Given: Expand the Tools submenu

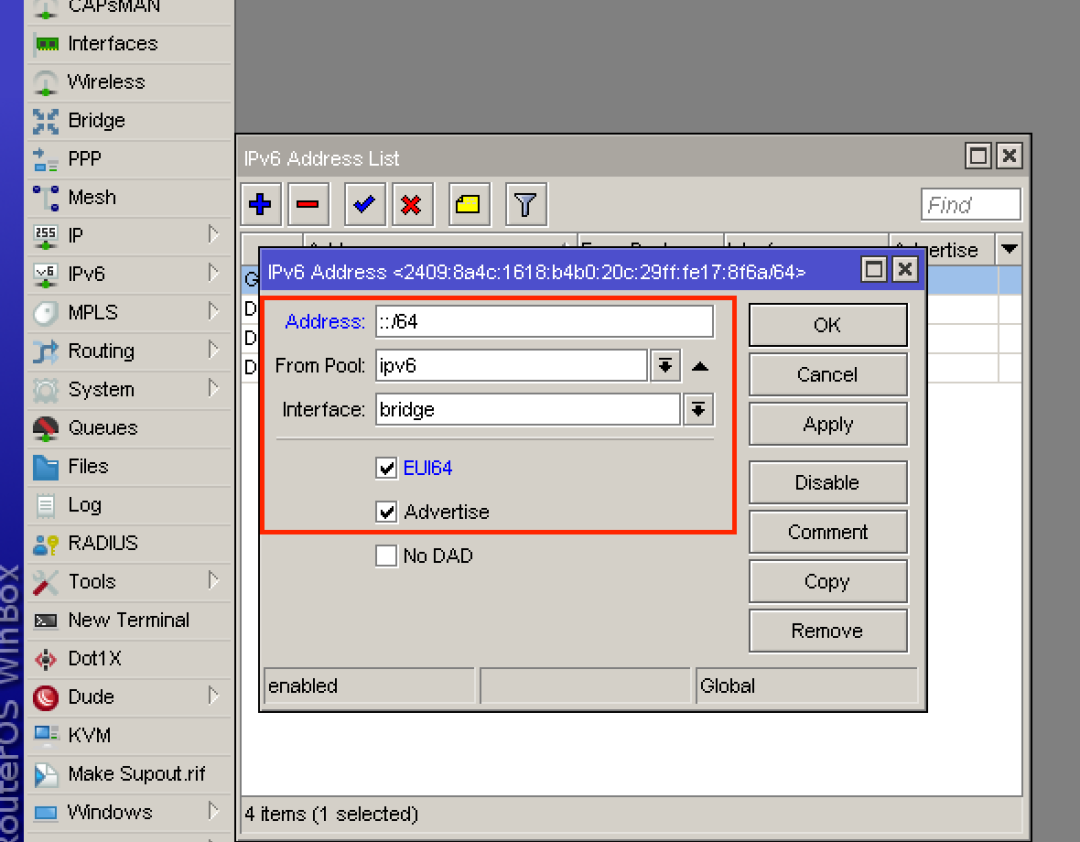Looking at the screenshot, I should coord(214,581).
